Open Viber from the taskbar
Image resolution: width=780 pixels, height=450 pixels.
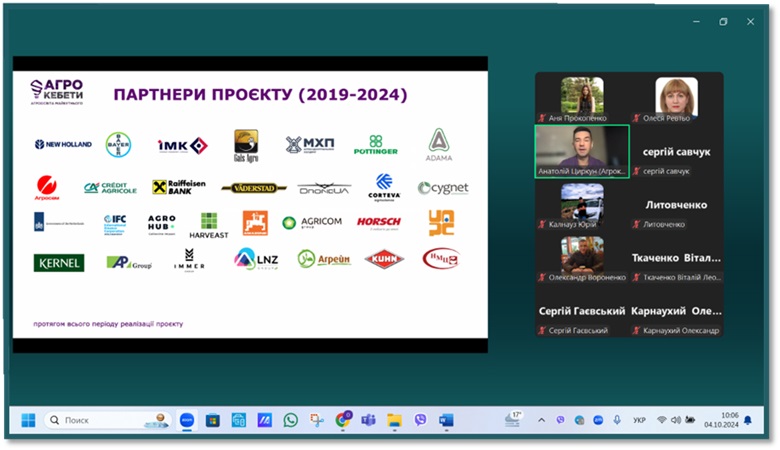pyautogui.click(x=420, y=420)
